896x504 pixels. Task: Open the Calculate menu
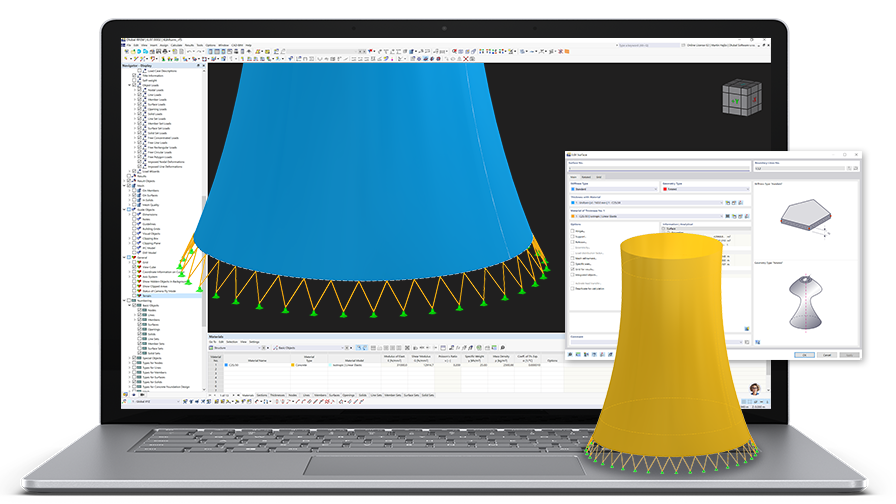pos(176,45)
